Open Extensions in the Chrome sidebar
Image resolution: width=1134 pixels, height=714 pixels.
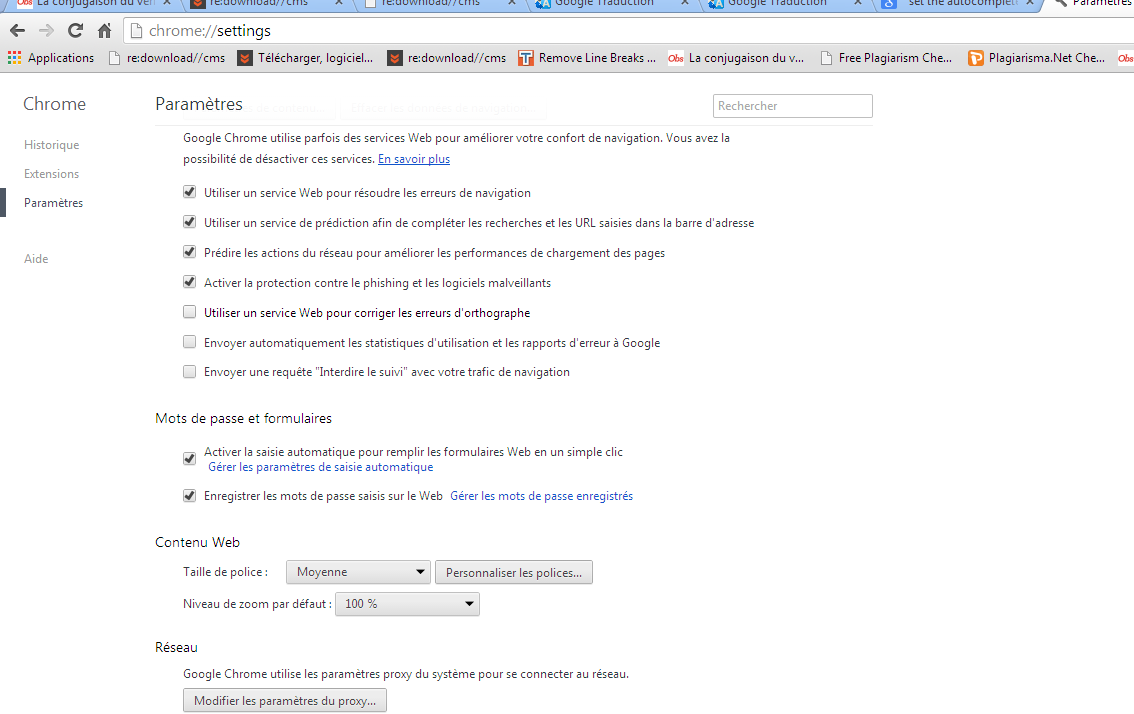(51, 174)
